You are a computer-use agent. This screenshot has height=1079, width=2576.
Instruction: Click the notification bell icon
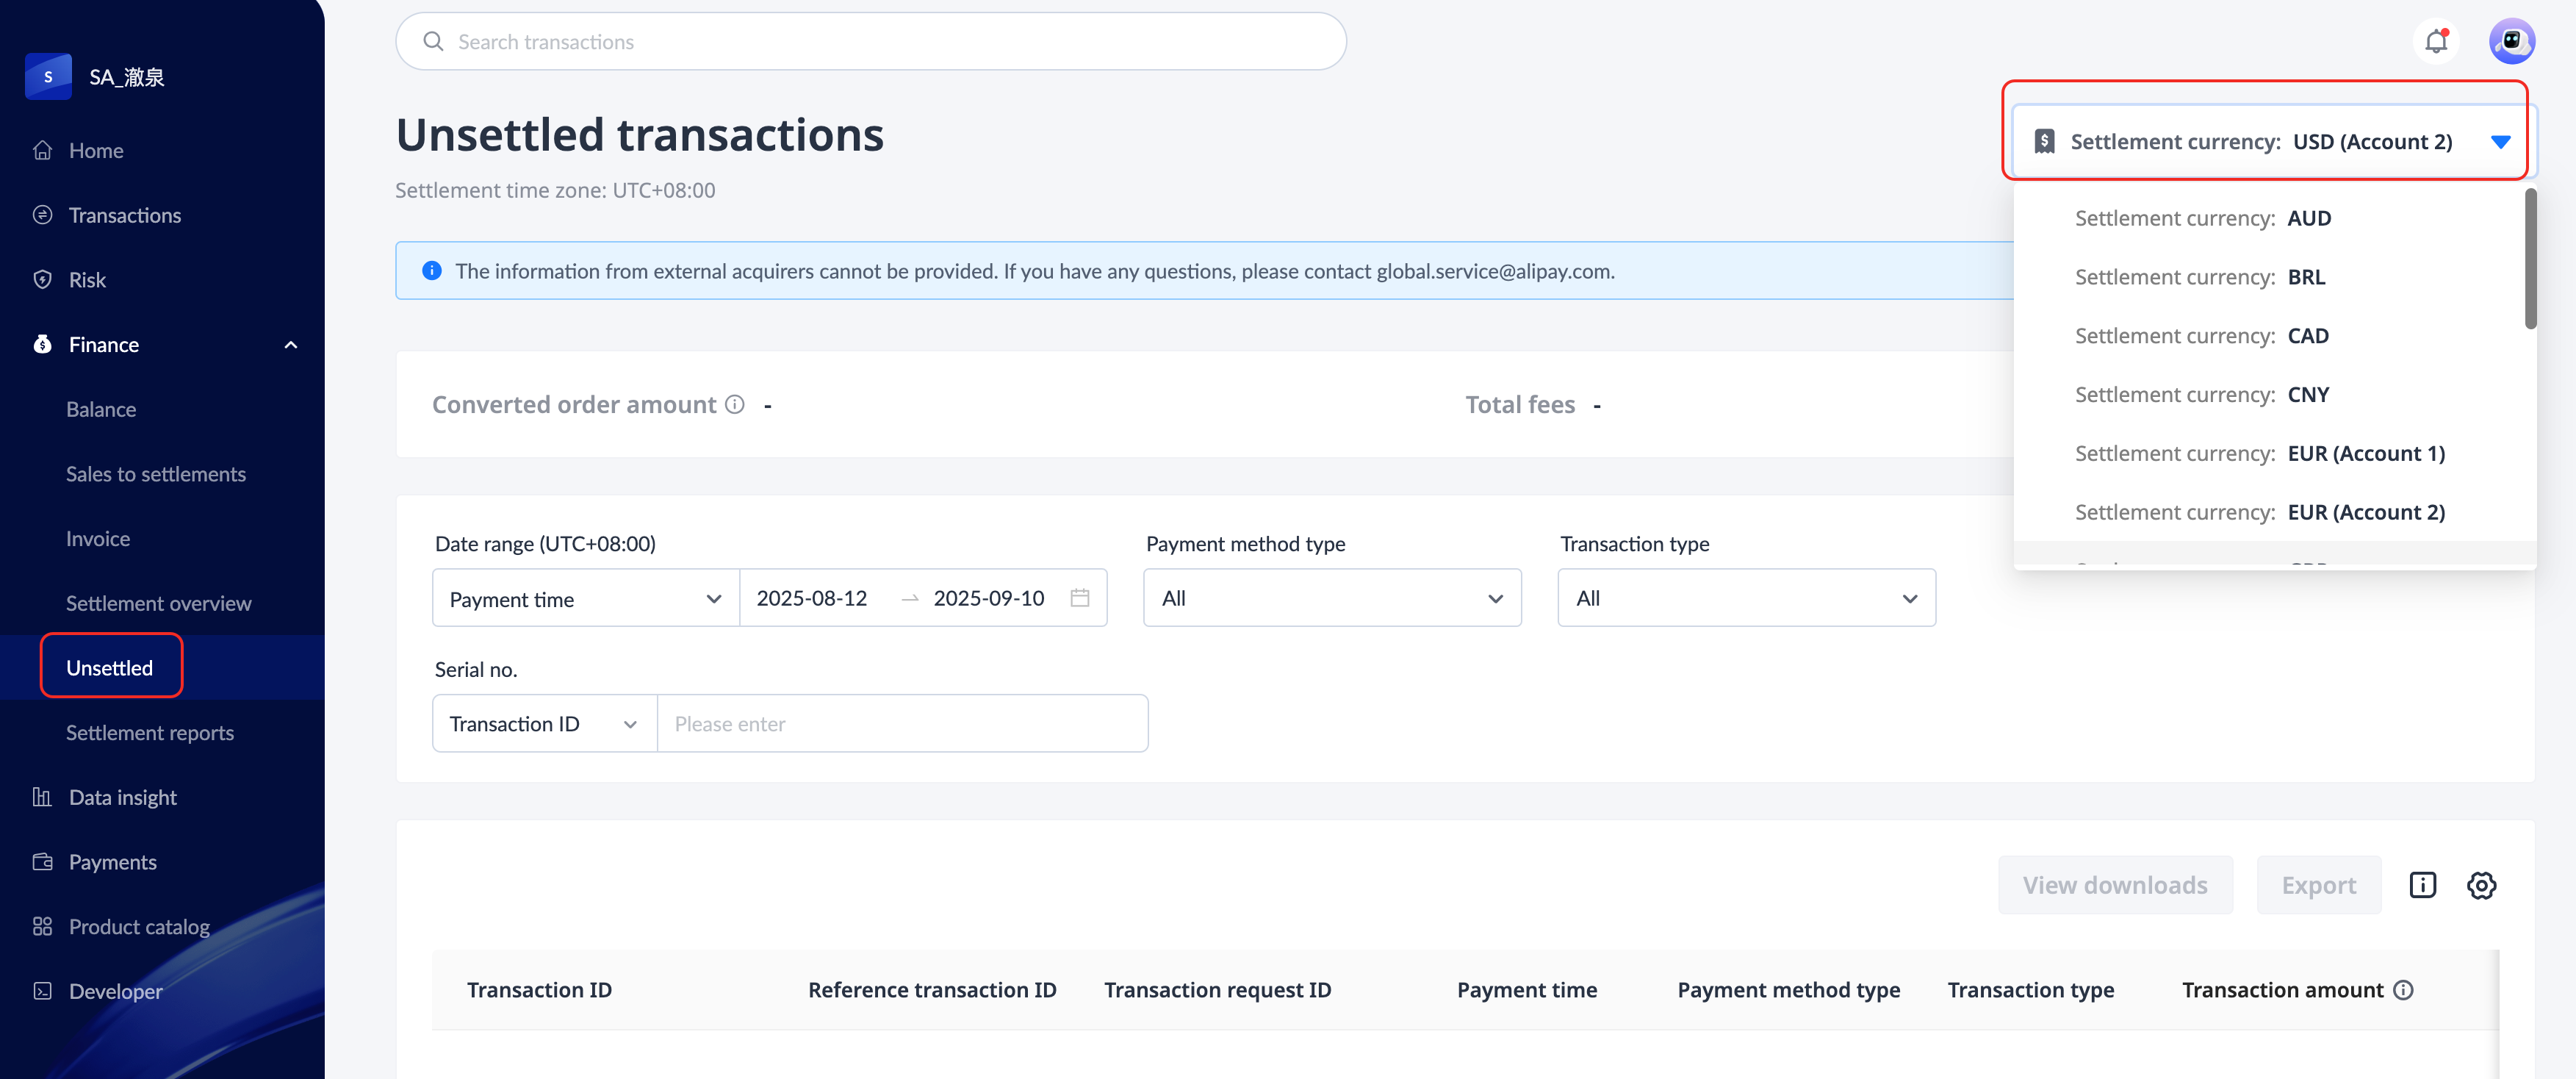coord(2436,42)
